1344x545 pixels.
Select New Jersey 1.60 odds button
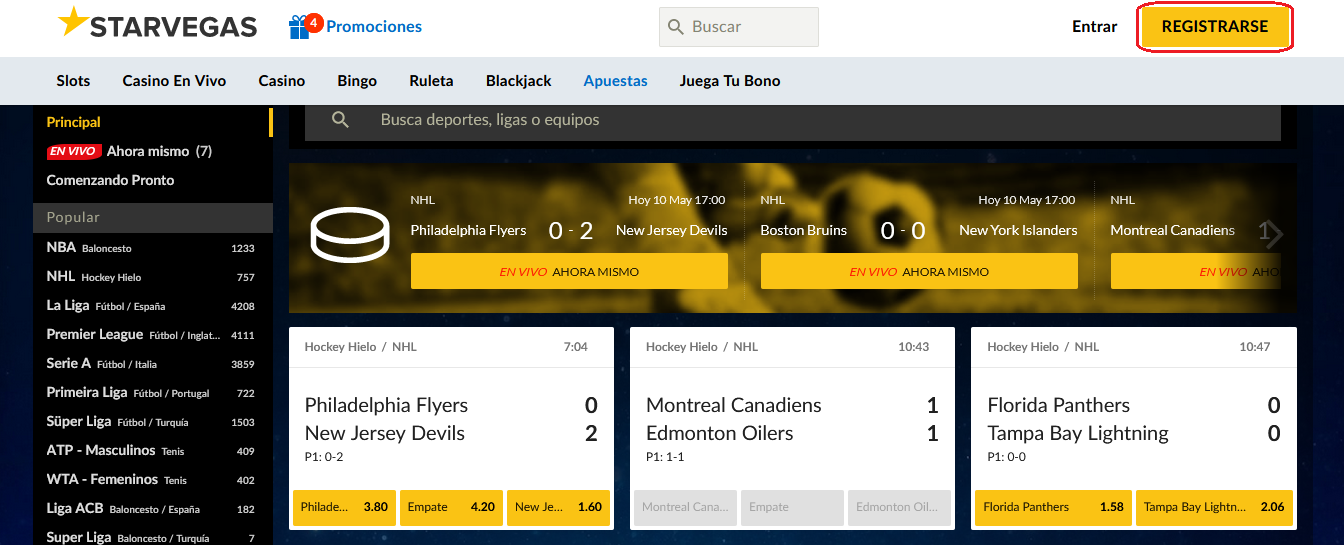point(558,507)
